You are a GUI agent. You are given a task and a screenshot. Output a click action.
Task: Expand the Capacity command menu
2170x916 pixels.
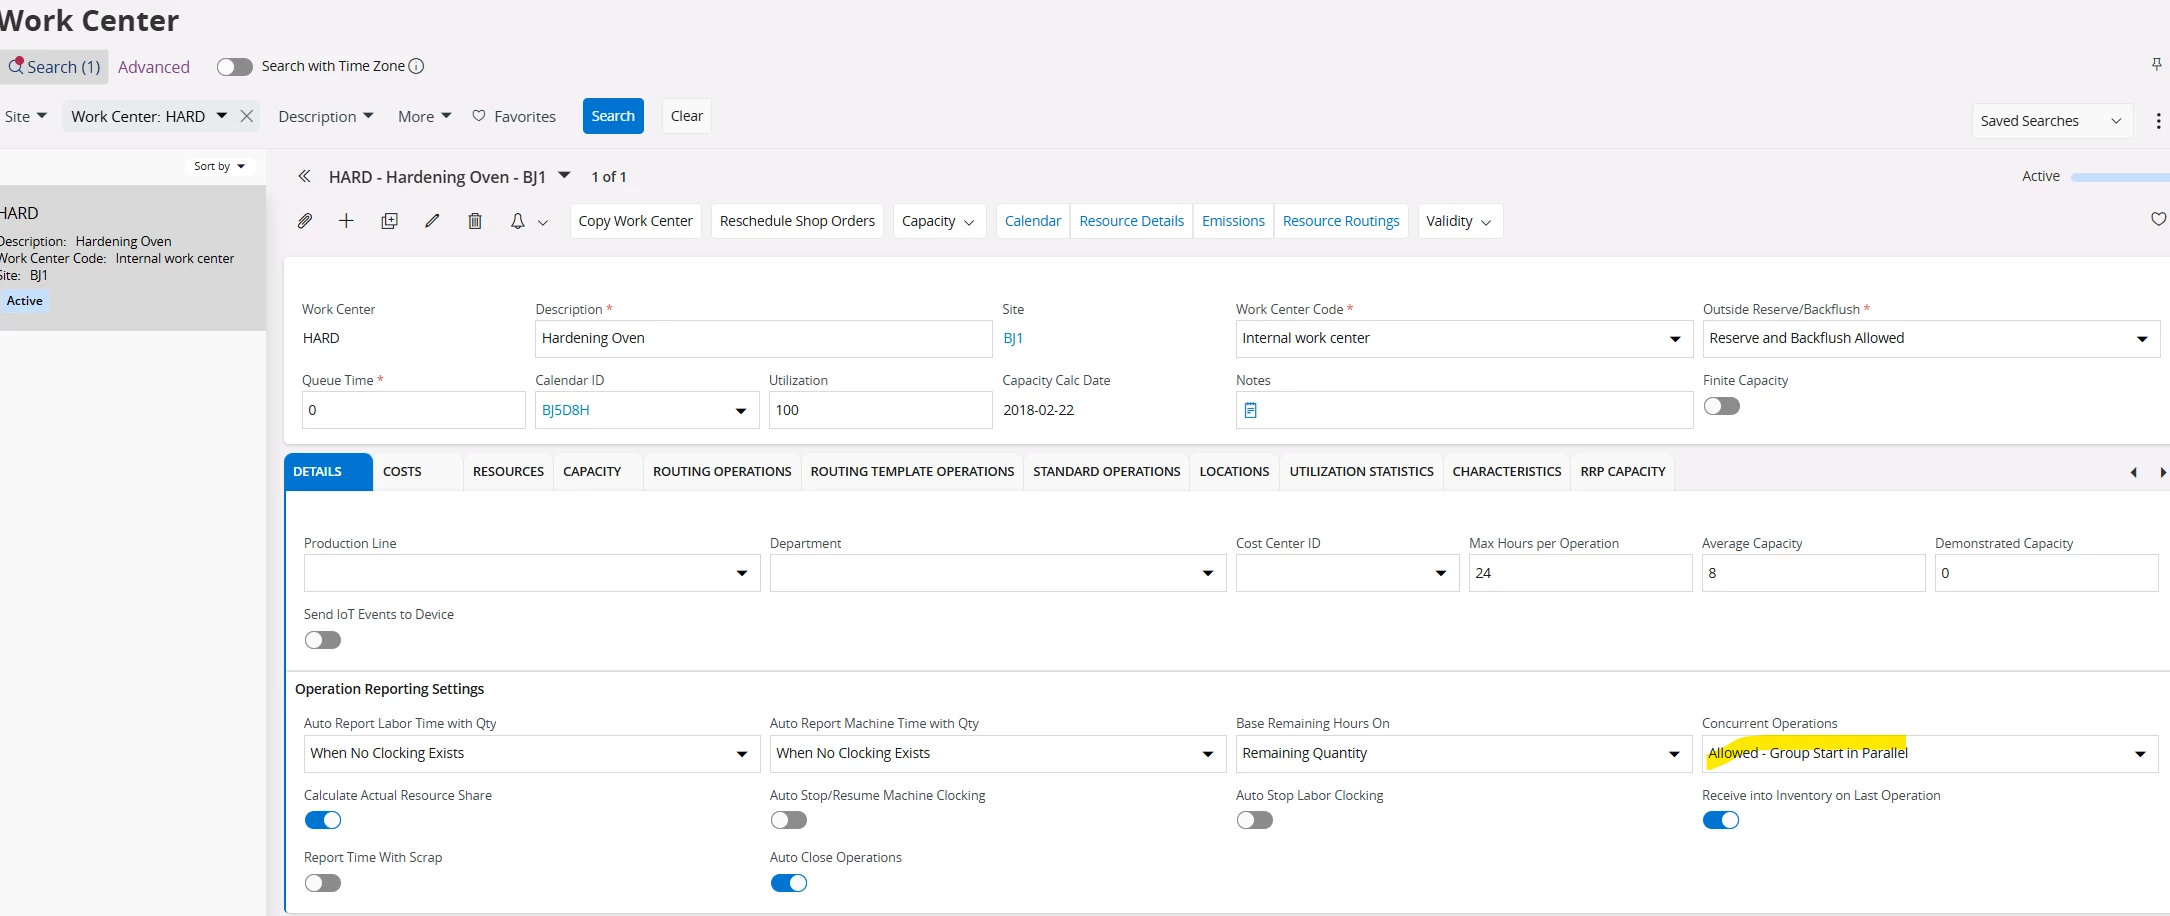(x=938, y=221)
